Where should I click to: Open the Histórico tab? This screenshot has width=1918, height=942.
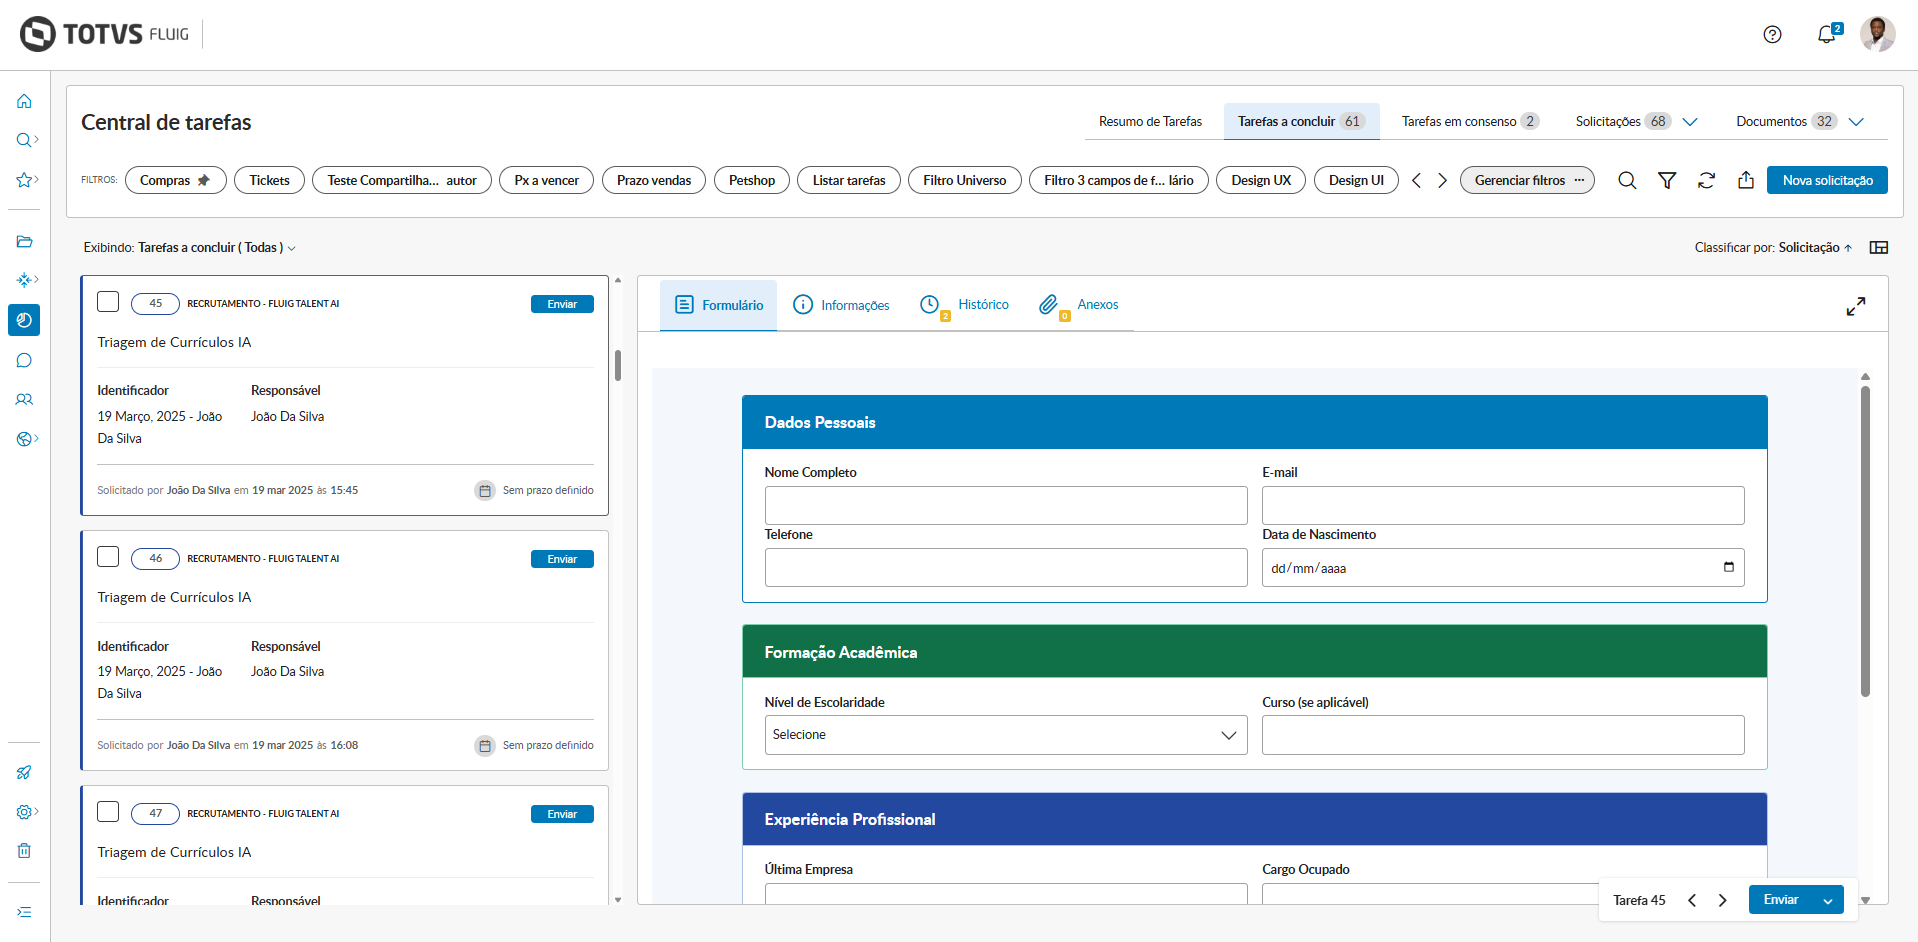click(965, 305)
